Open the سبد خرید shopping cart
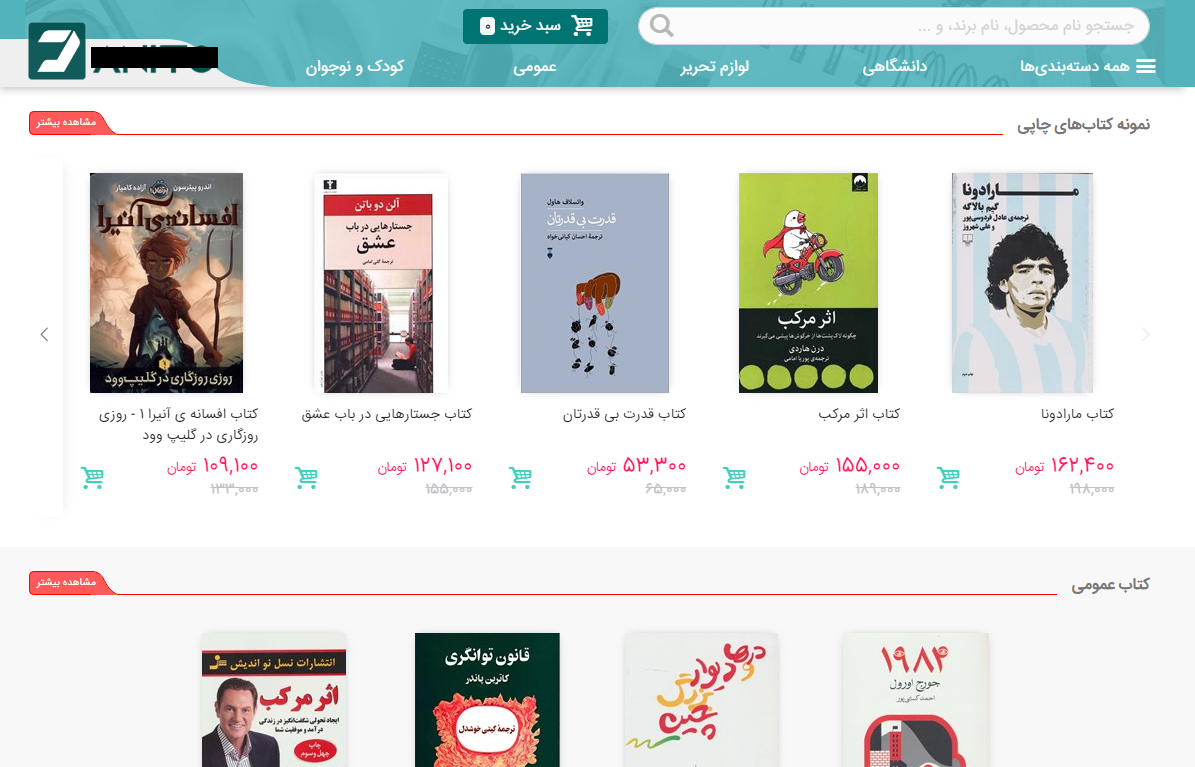The image size is (1195, 767). pos(535,26)
